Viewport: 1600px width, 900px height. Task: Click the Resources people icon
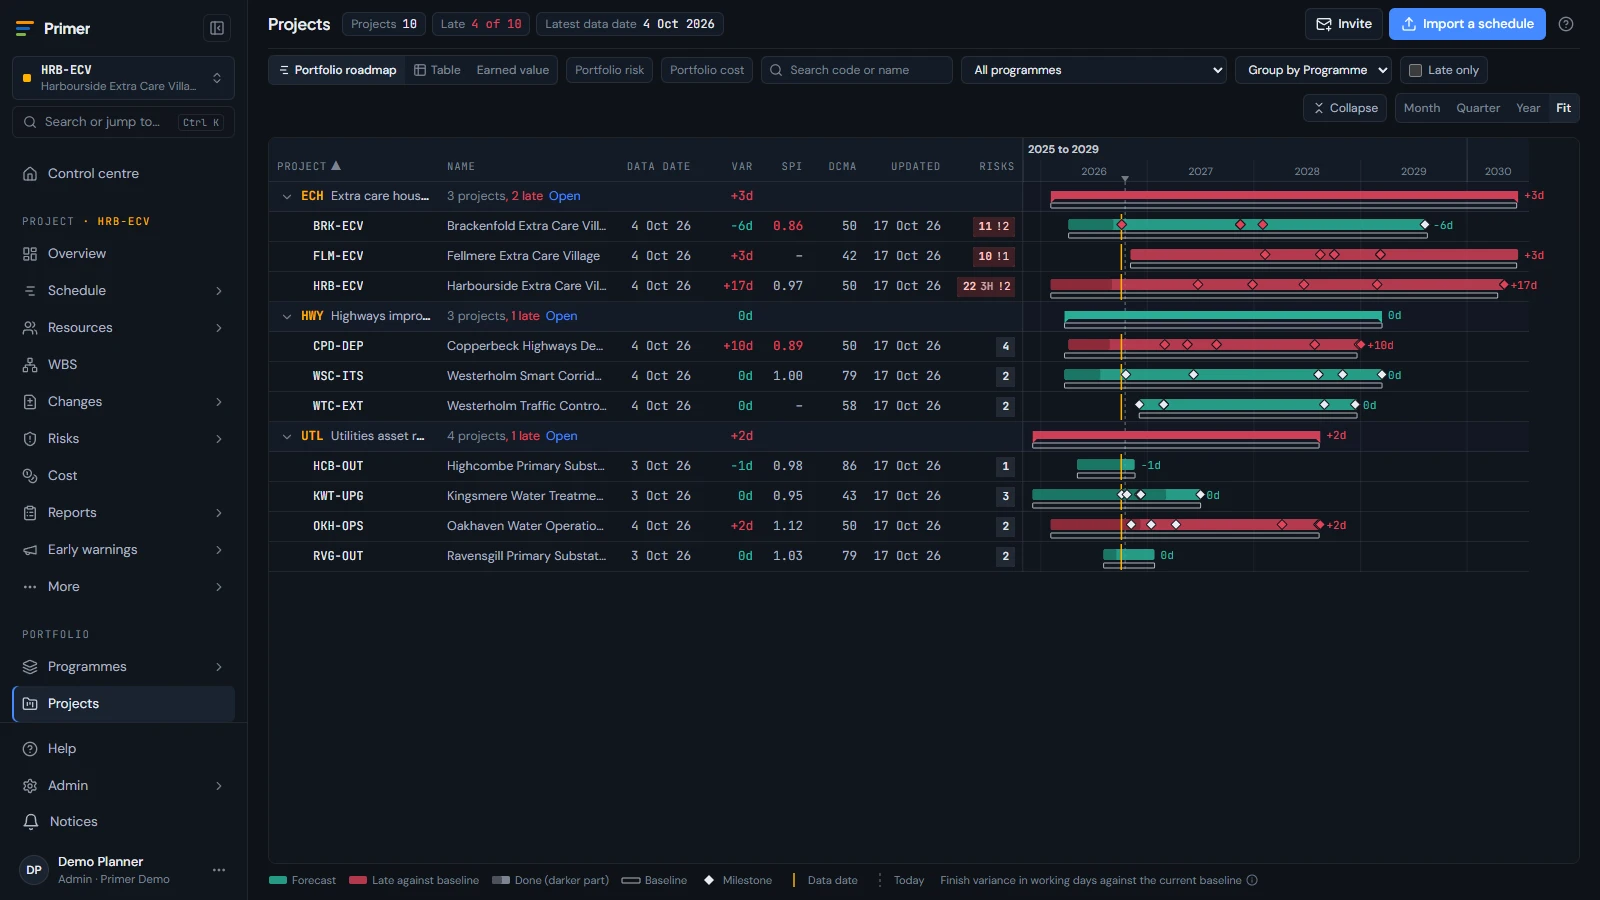30,328
